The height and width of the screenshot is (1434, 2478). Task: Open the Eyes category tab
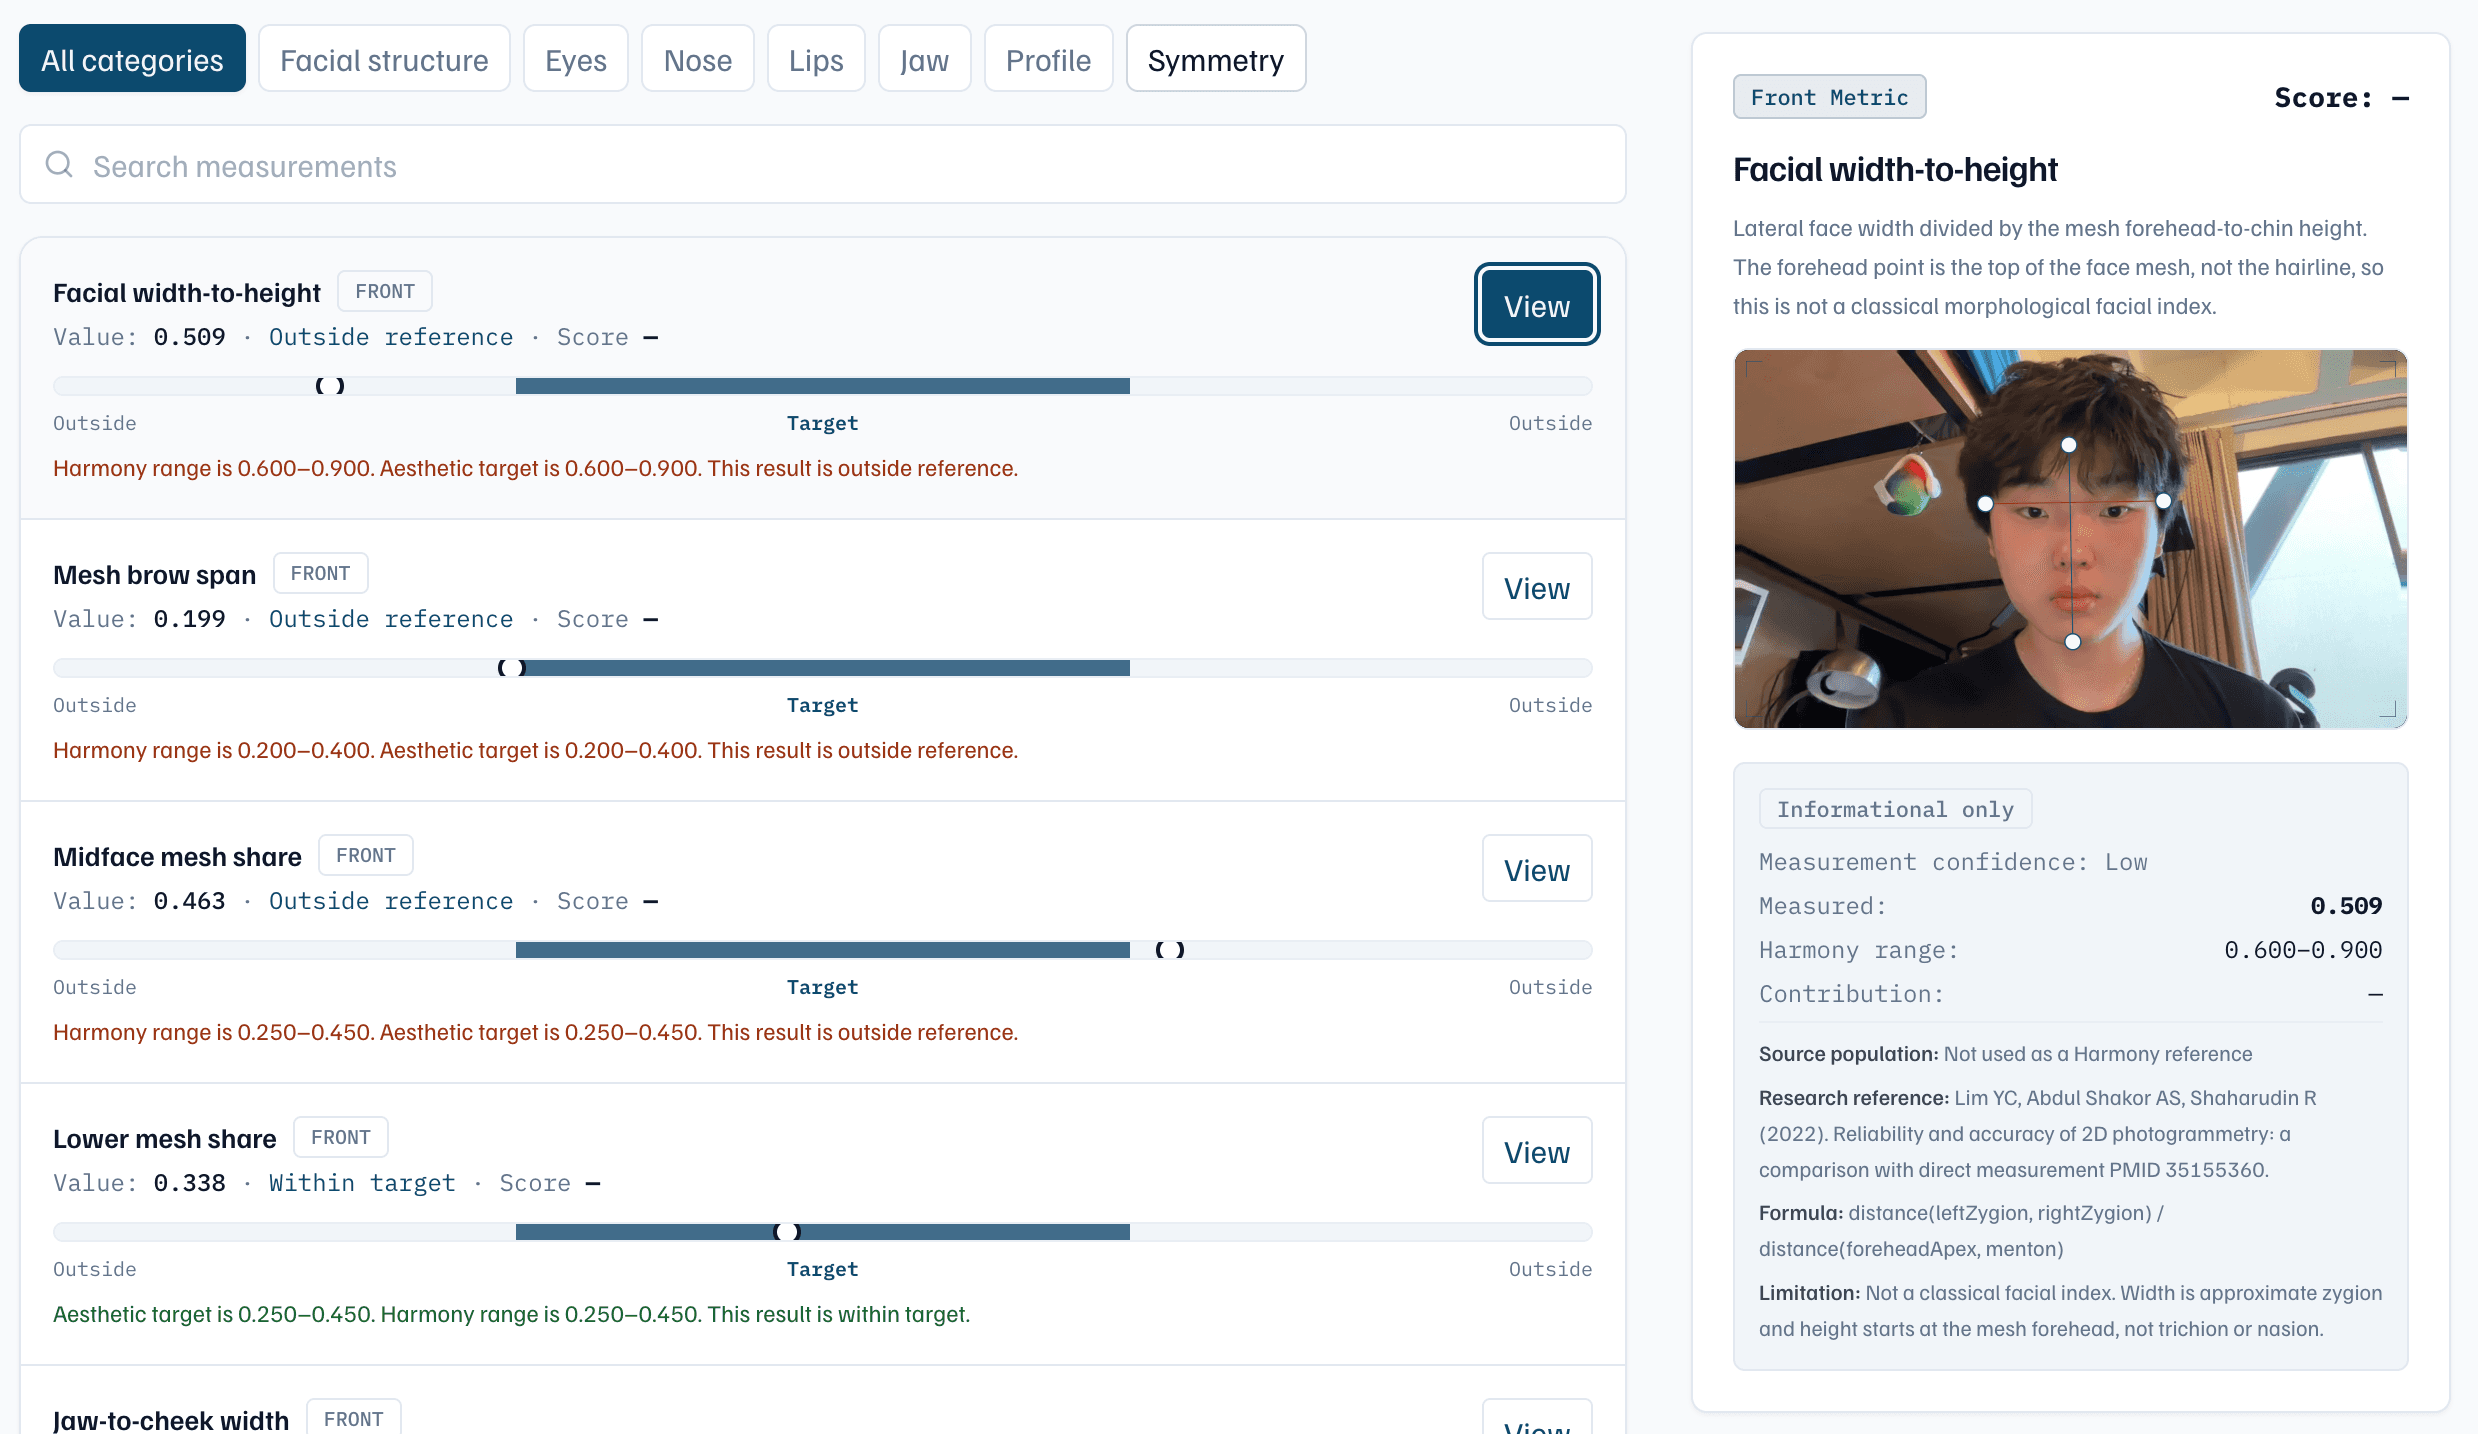pyautogui.click(x=576, y=59)
